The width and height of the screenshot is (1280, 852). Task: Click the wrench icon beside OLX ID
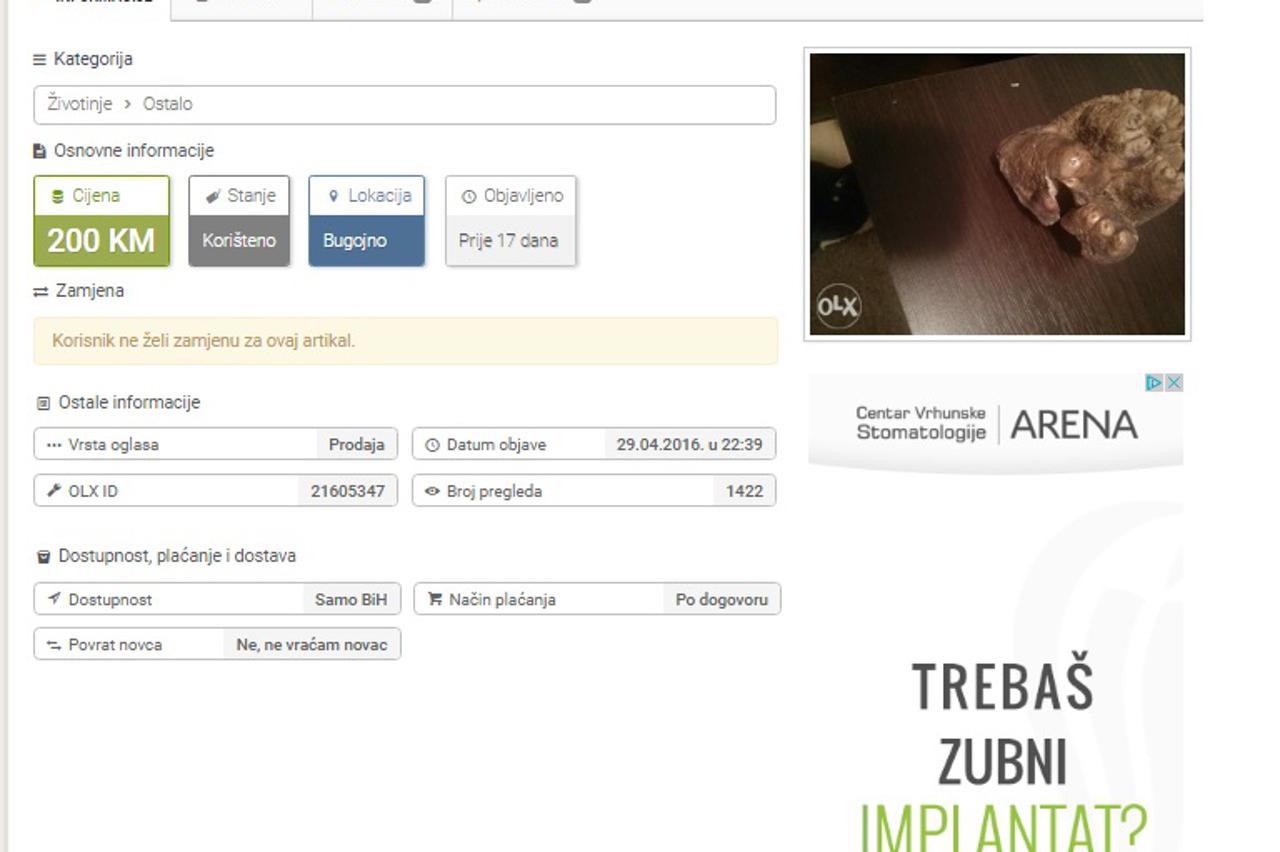click(x=54, y=491)
